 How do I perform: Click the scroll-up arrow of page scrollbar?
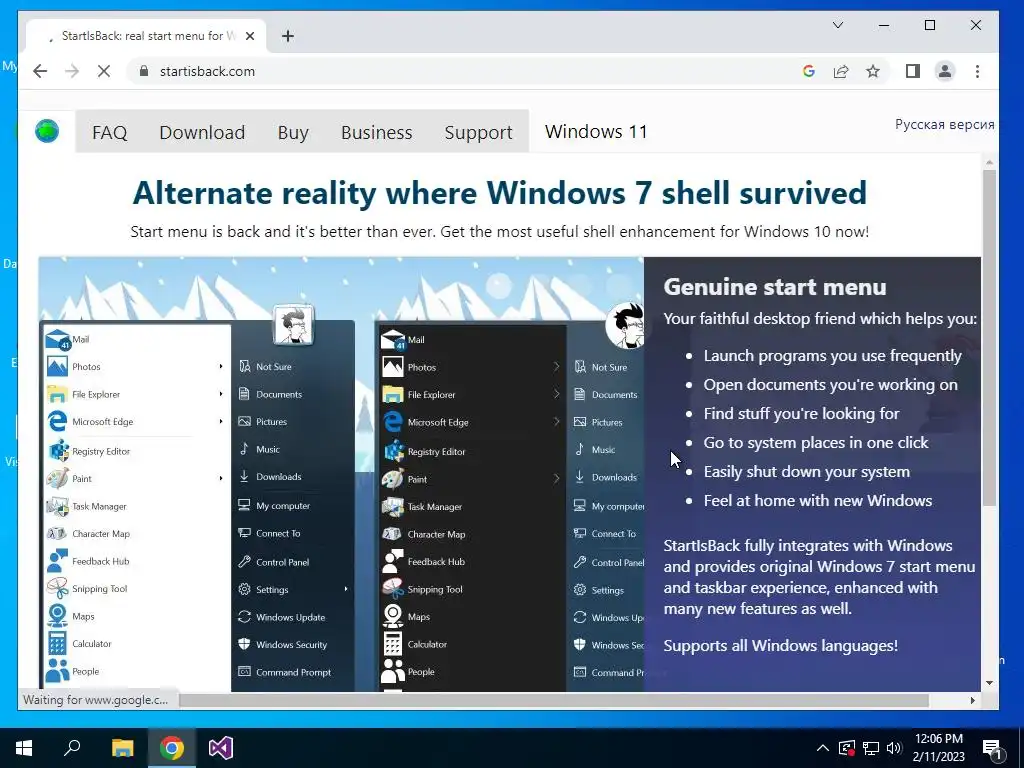click(x=989, y=162)
